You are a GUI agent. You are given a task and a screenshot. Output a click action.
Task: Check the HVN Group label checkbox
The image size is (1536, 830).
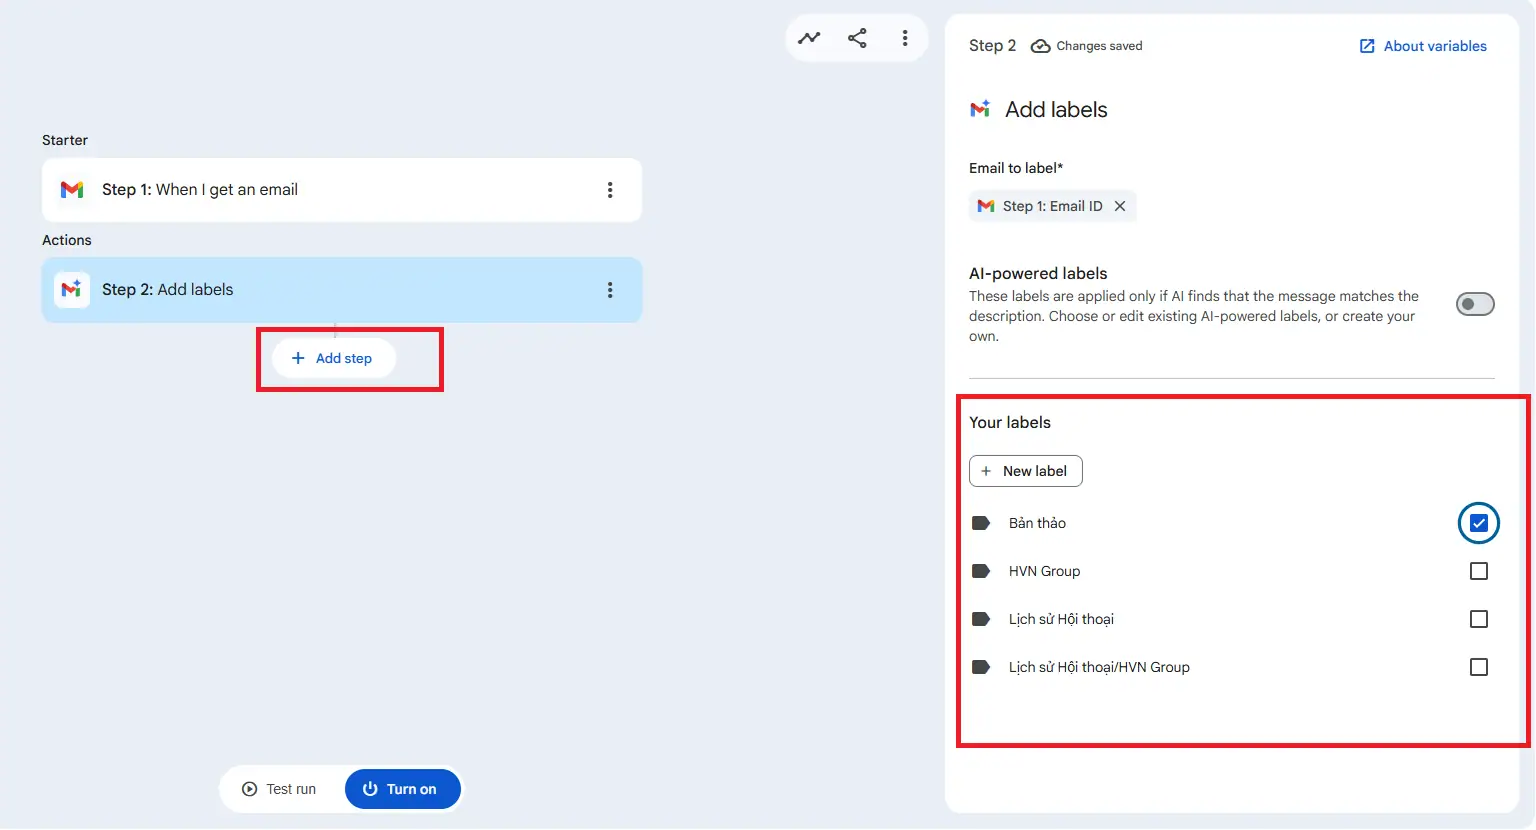click(x=1478, y=570)
